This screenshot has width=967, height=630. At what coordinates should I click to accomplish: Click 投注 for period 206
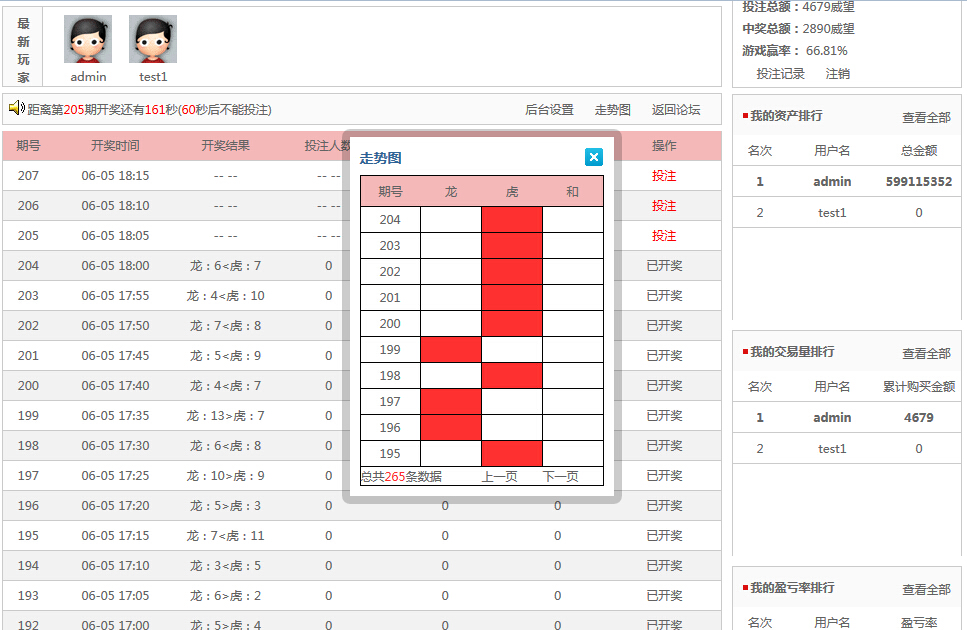tap(664, 206)
